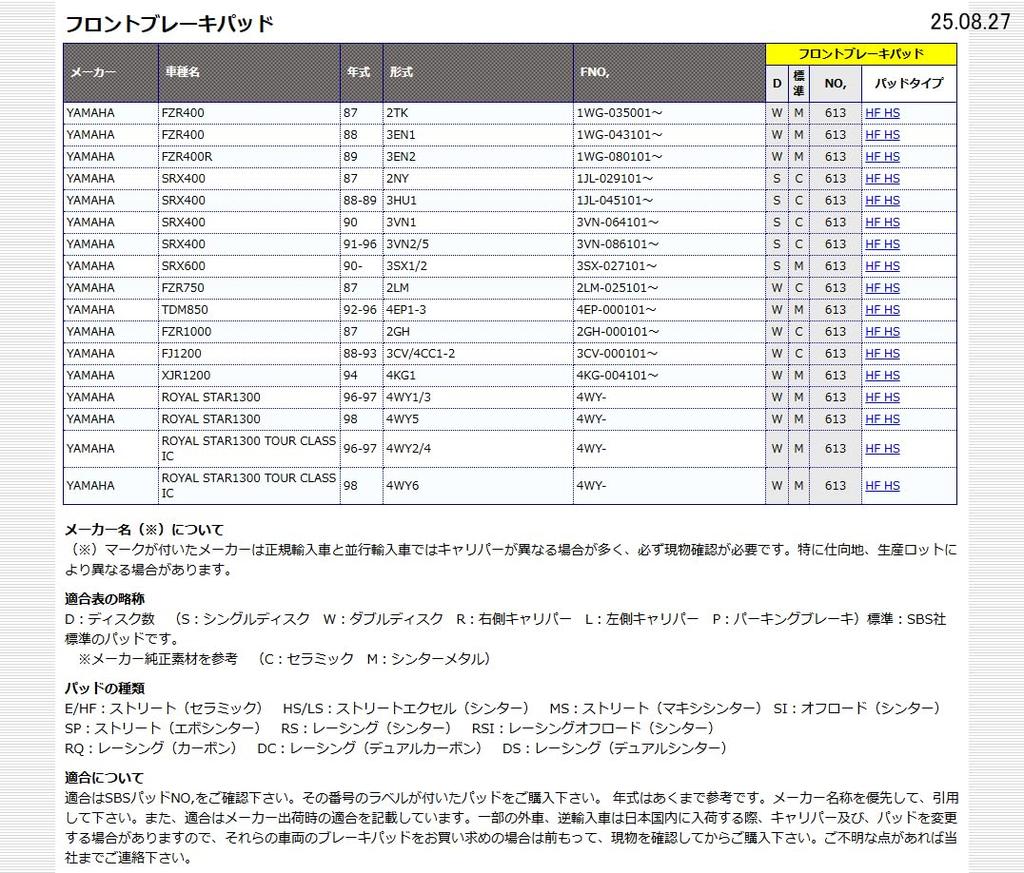Follow HF HS link for SRX400 3VN1
The image size is (1024, 873).
882,222
